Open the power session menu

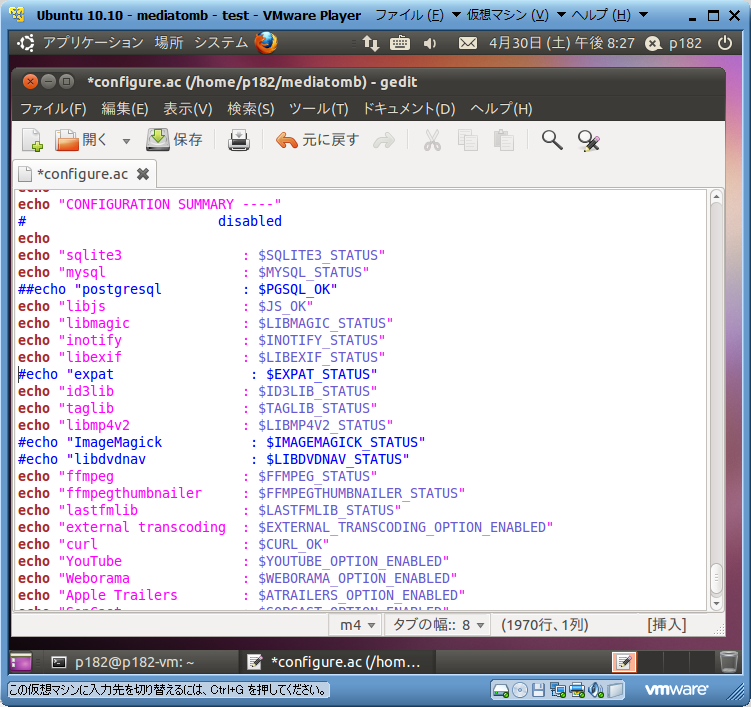point(725,43)
